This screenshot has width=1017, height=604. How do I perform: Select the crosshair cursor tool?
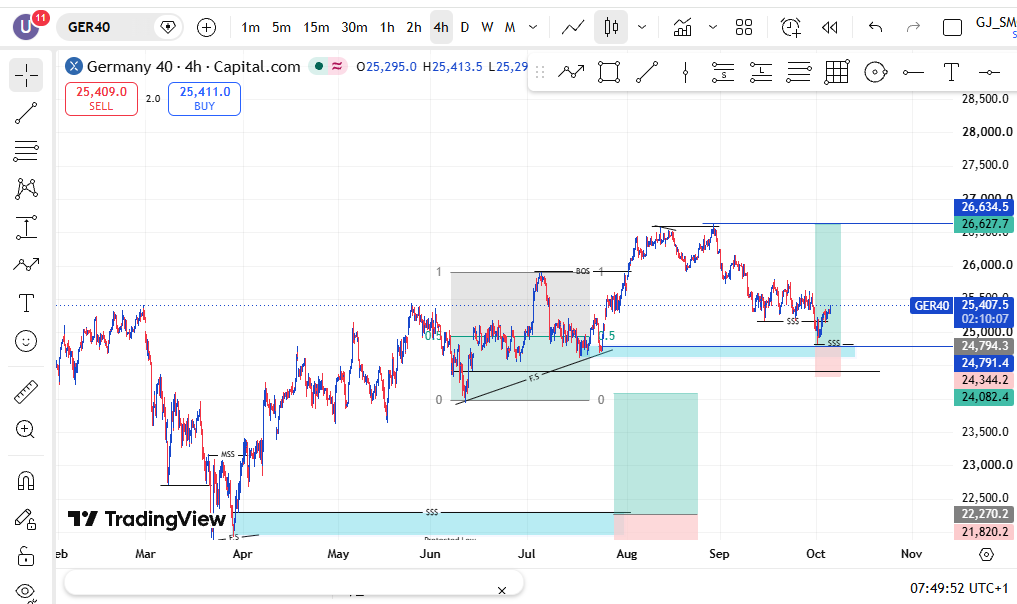pyautogui.click(x=26, y=75)
